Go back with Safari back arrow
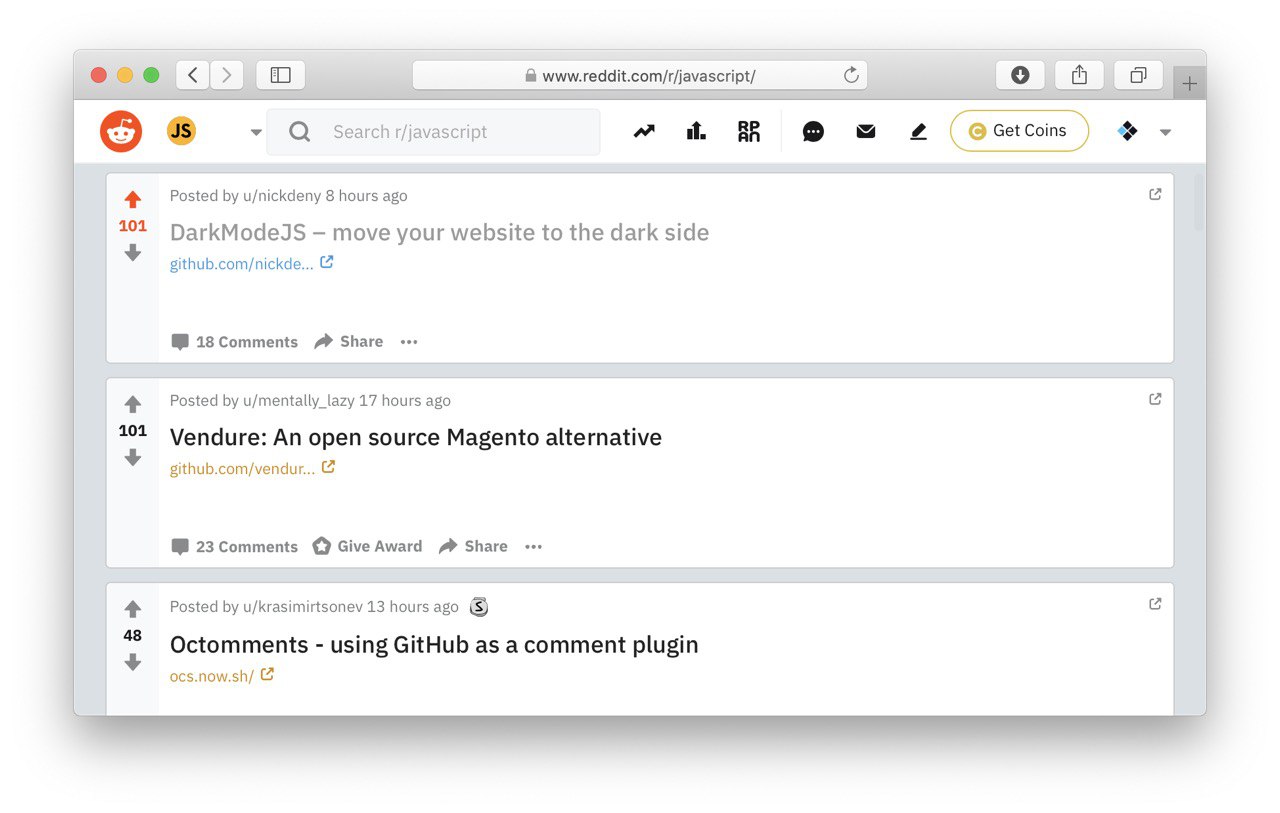Image resolution: width=1280 pixels, height=813 pixels. (x=193, y=75)
